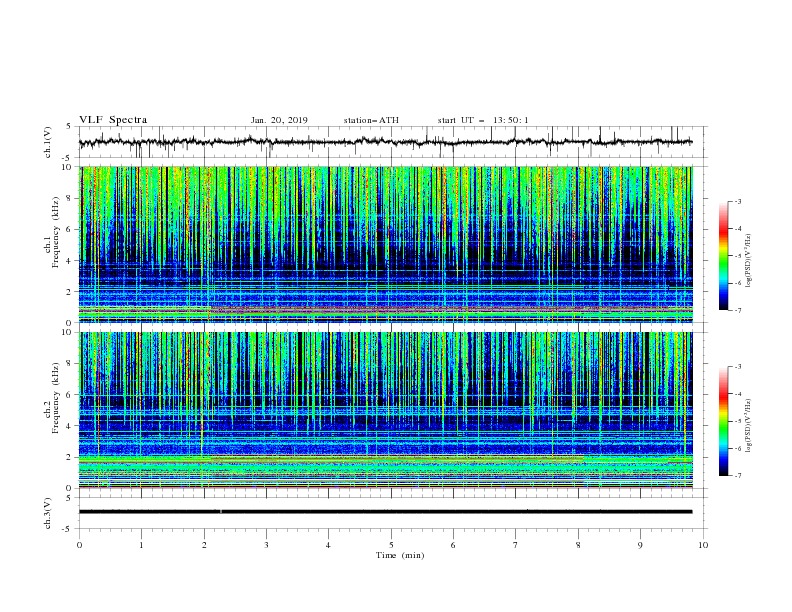This screenshot has height=612, width=792.
Task: Click the "Time (min)" x-axis label
Action: tap(400, 555)
